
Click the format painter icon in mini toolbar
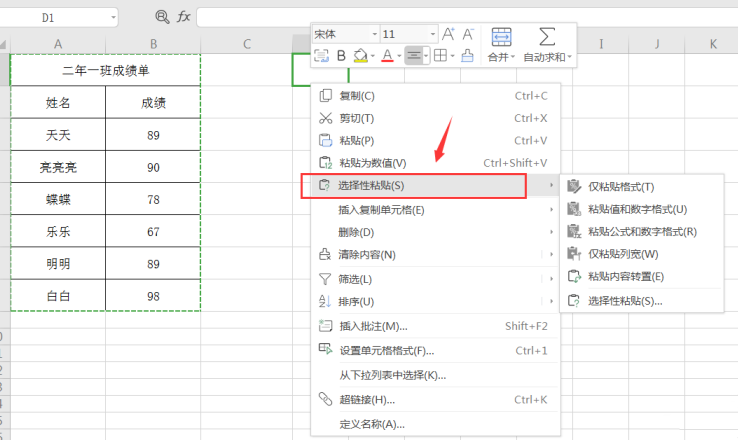[321, 56]
